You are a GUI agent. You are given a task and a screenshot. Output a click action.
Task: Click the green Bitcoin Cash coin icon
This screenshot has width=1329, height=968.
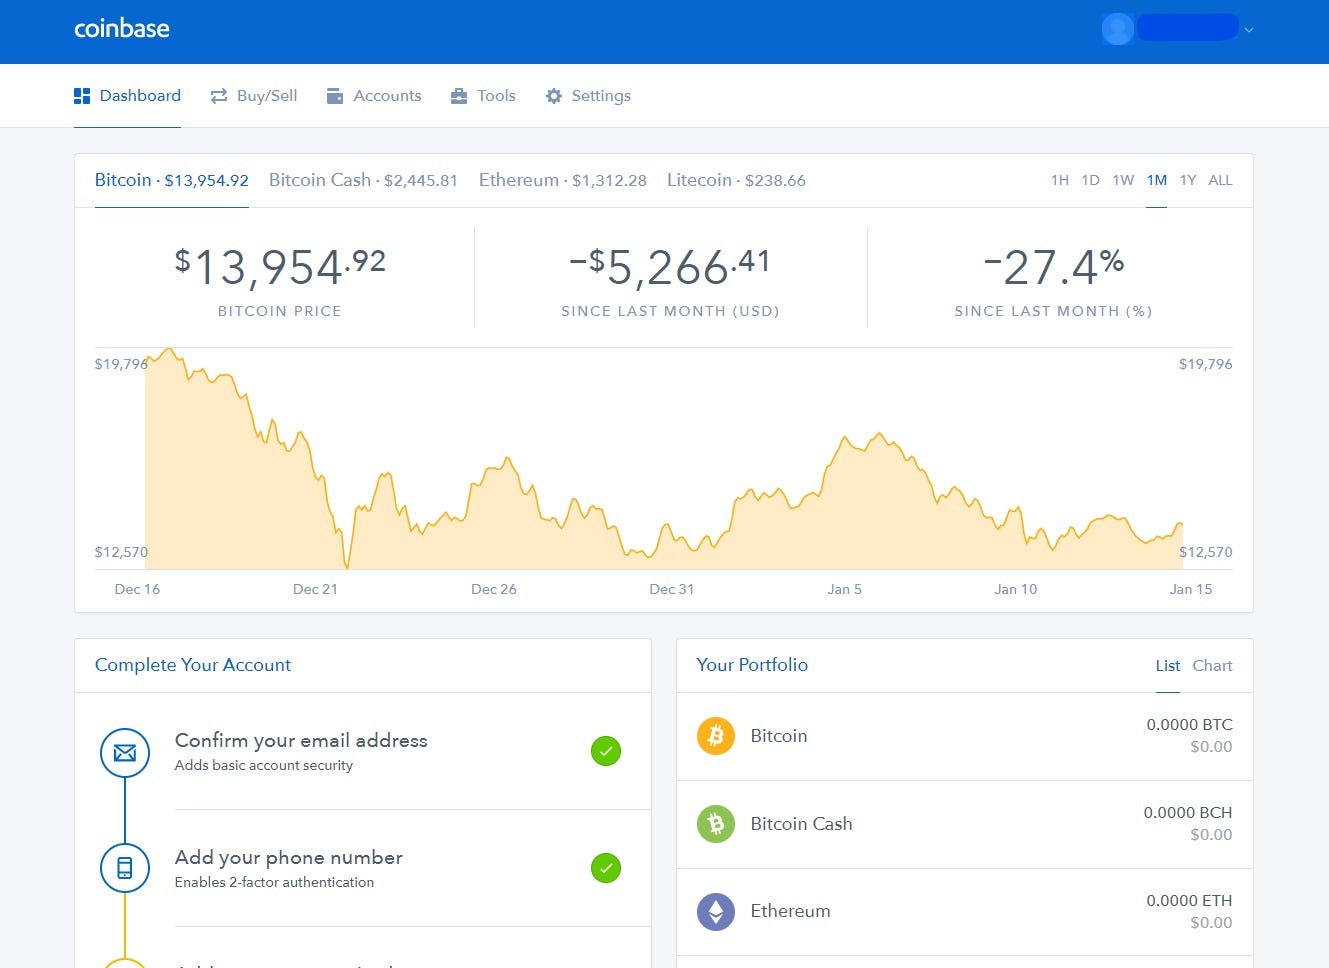716,824
